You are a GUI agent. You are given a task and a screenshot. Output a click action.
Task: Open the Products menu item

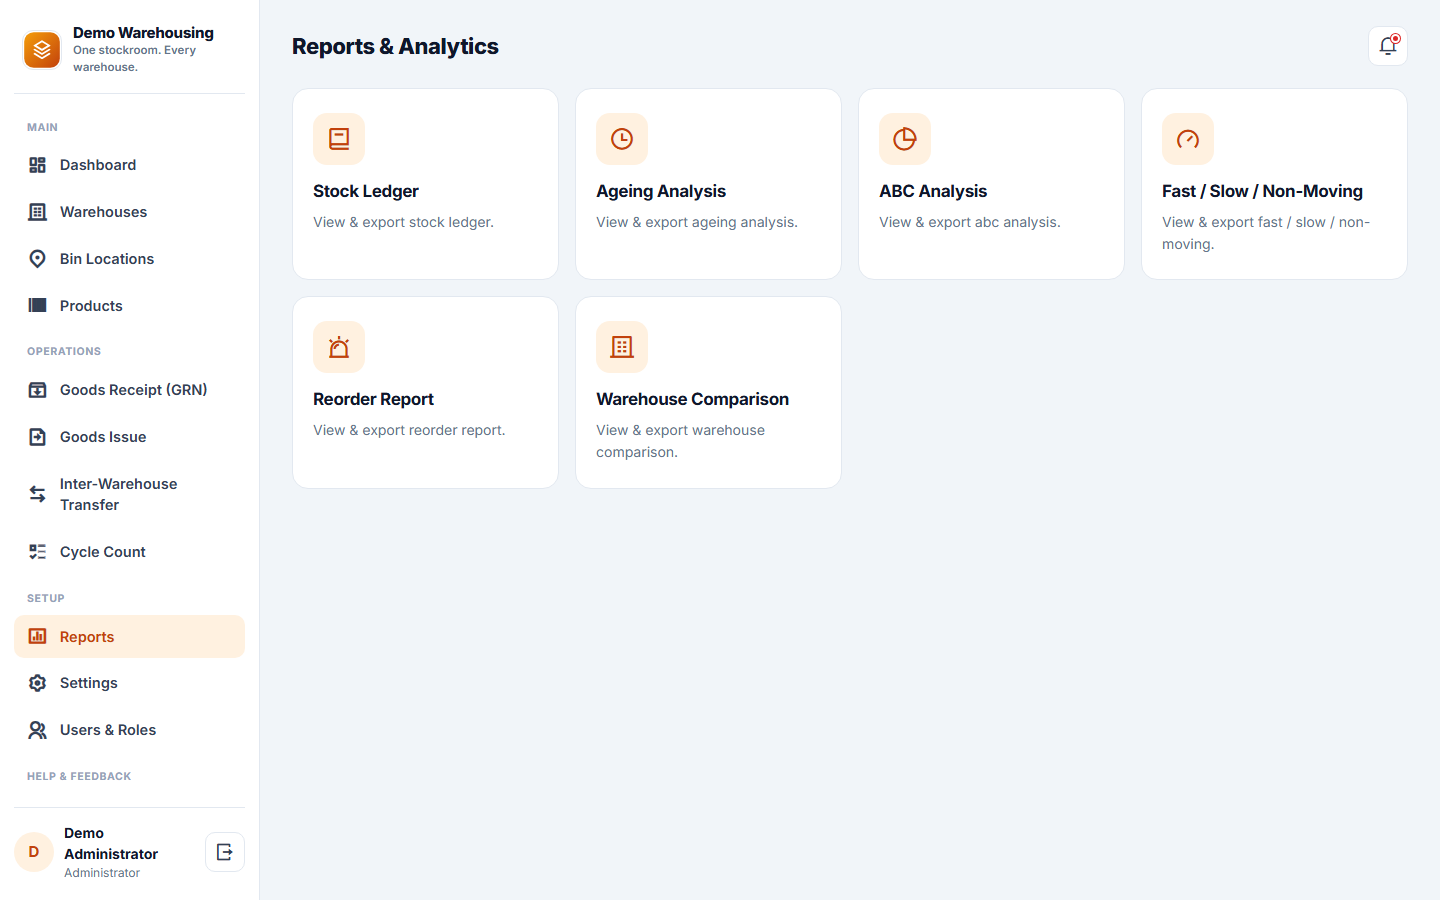[129, 306]
